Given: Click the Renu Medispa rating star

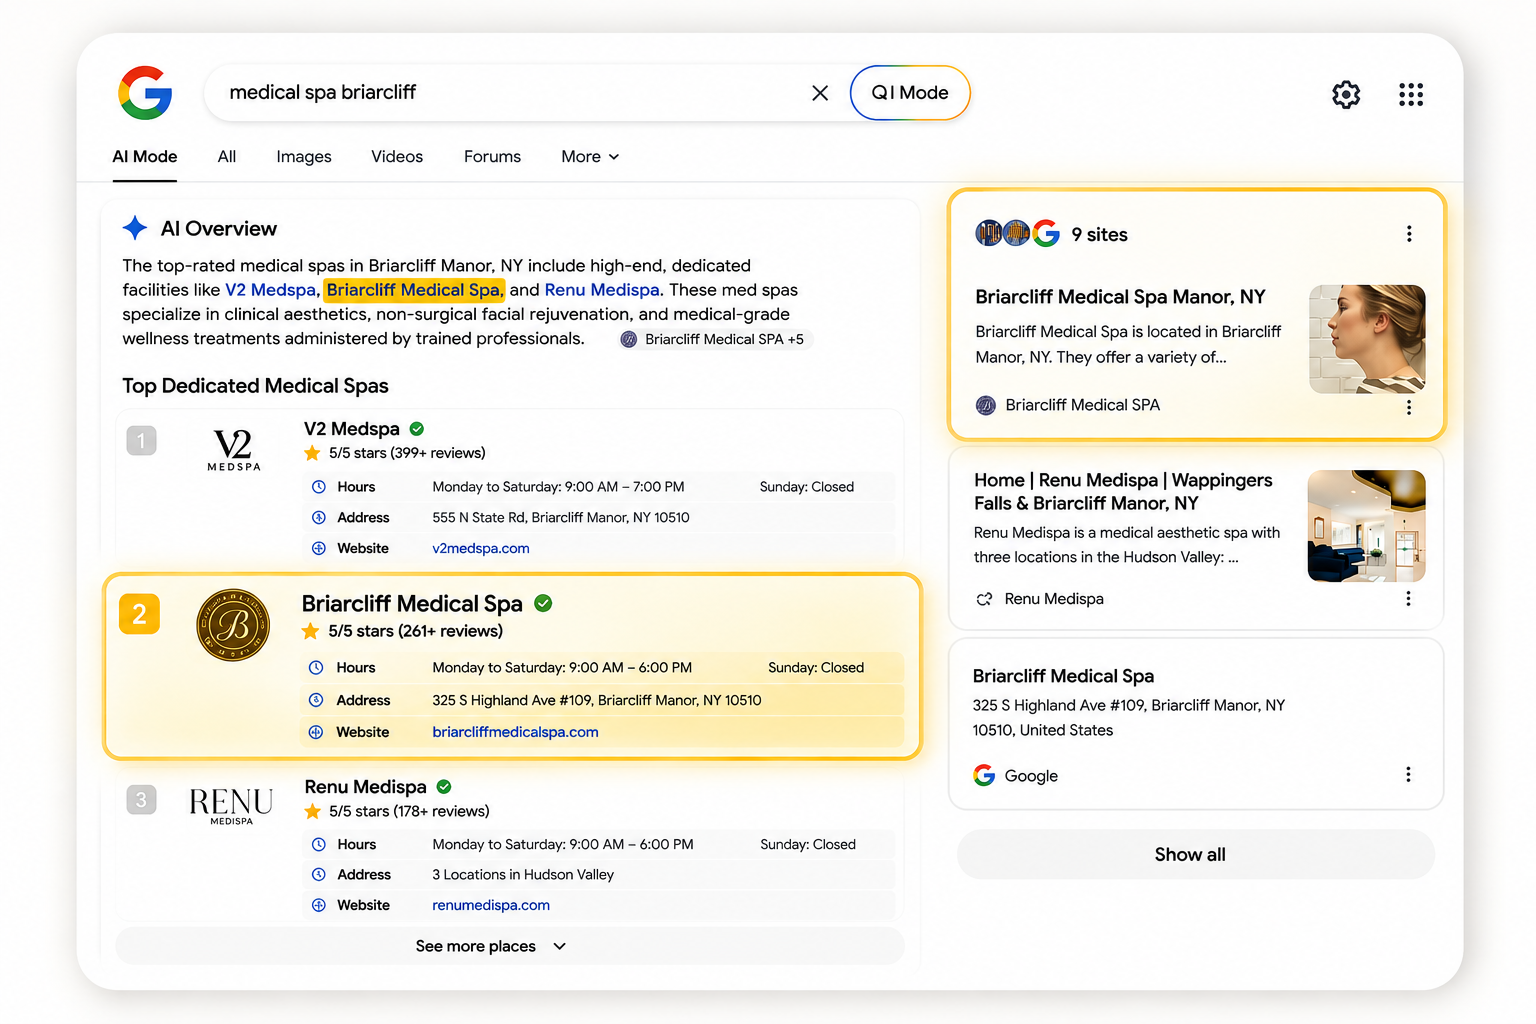Looking at the screenshot, I should pyautogui.click(x=312, y=811).
